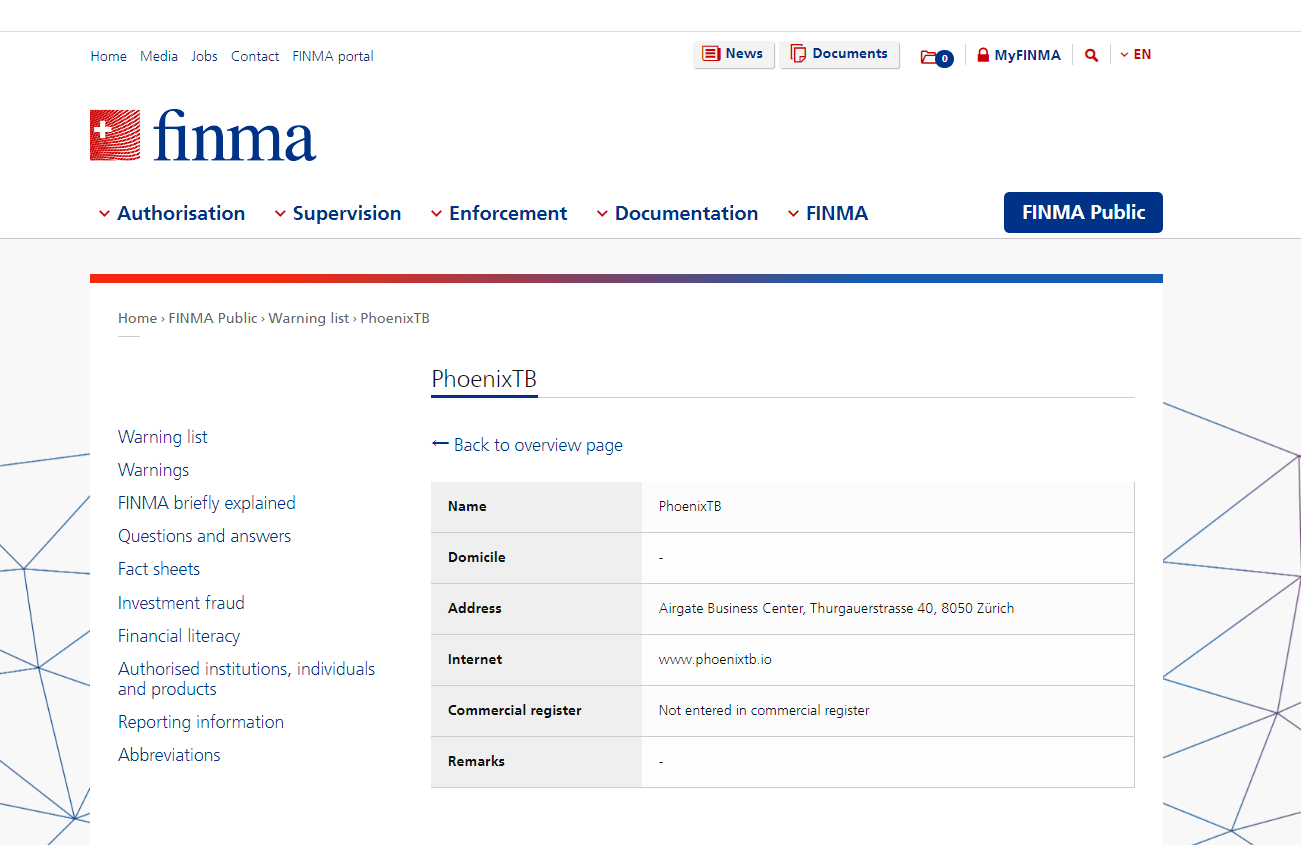Click the Domicile row label

click(x=477, y=557)
